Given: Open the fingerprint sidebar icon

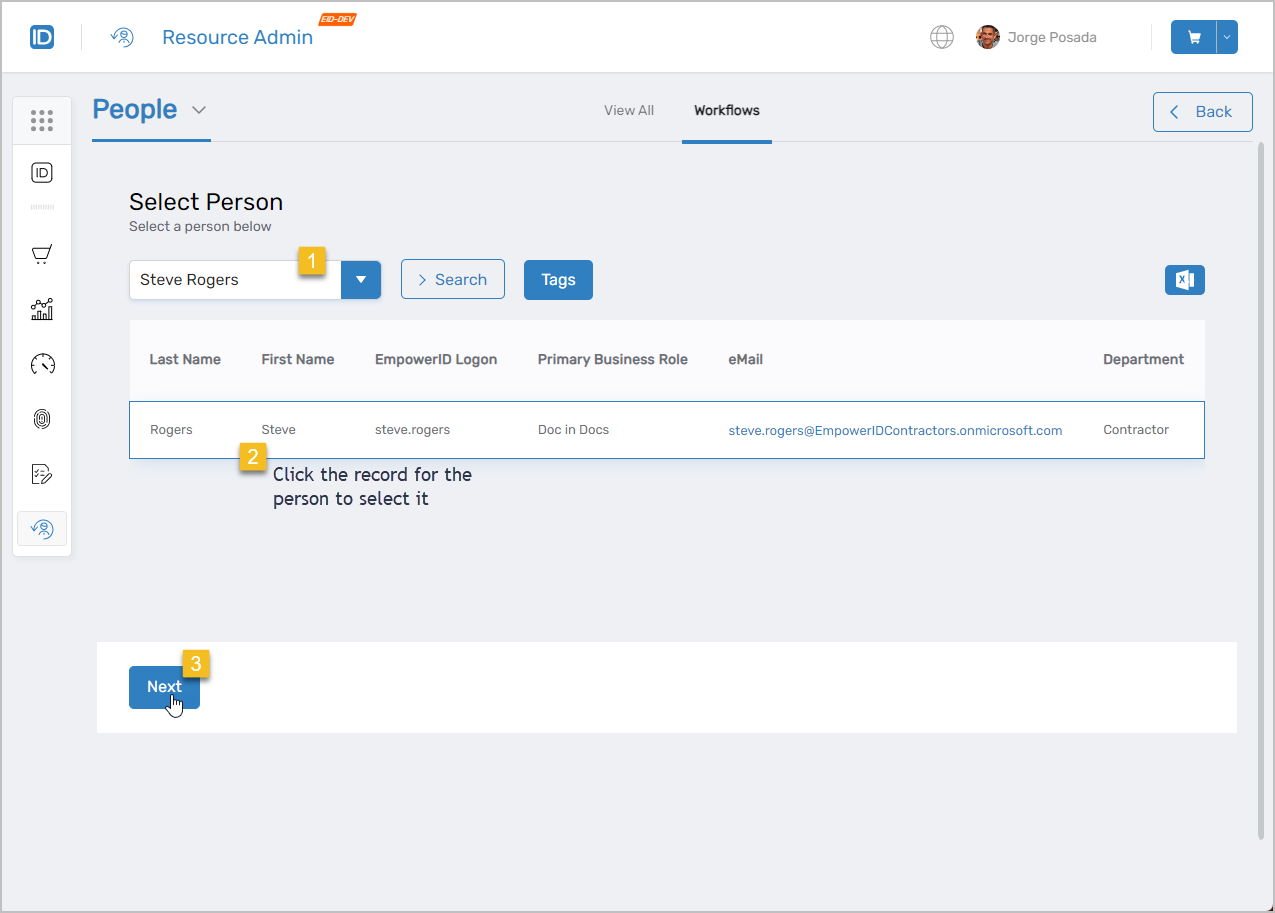Looking at the screenshot, I should 42,419.
